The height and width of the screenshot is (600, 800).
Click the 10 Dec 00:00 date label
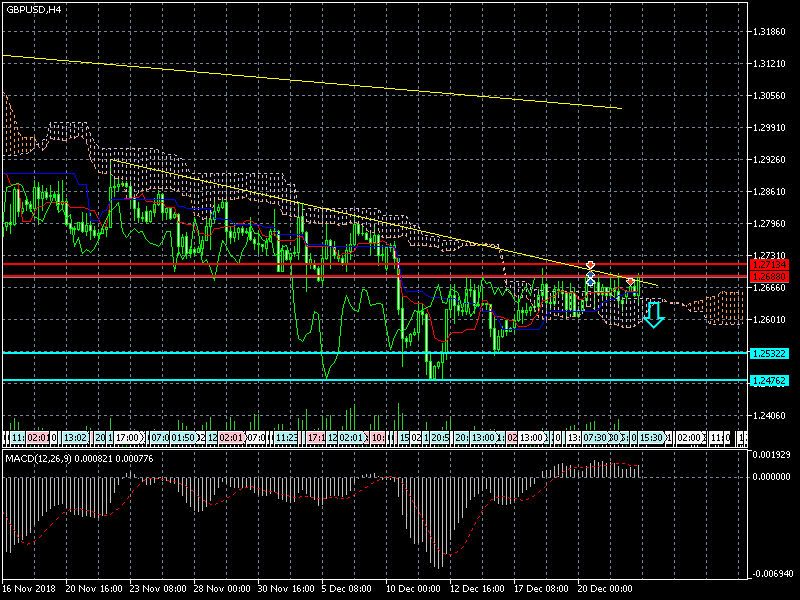[x=412, y=589]
